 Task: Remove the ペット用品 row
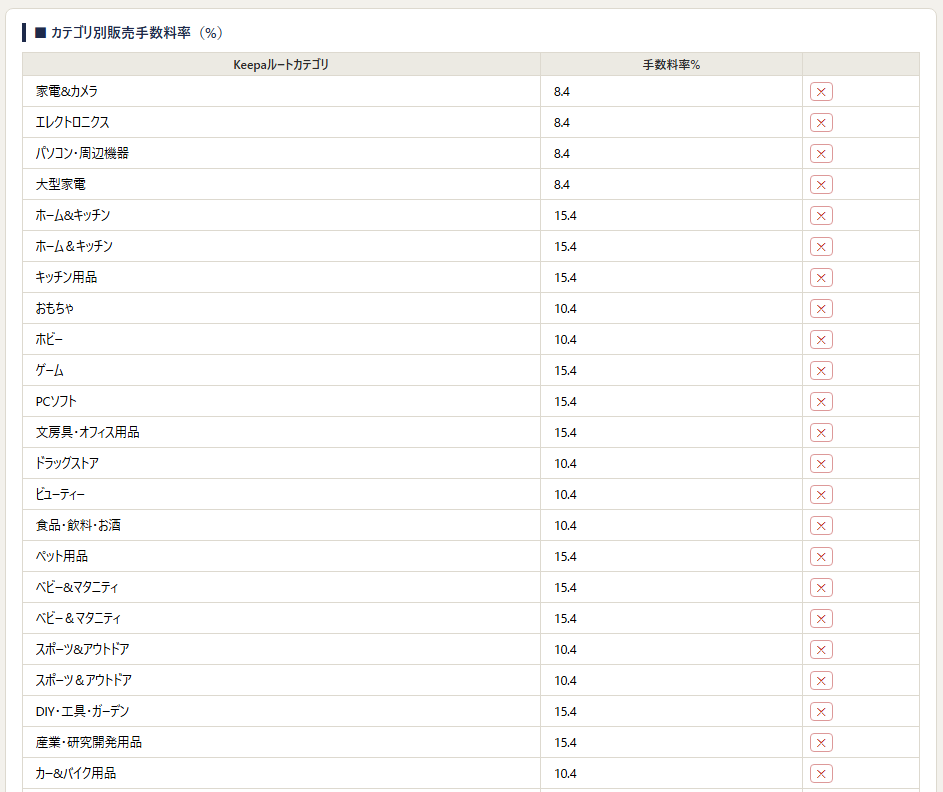821,556
